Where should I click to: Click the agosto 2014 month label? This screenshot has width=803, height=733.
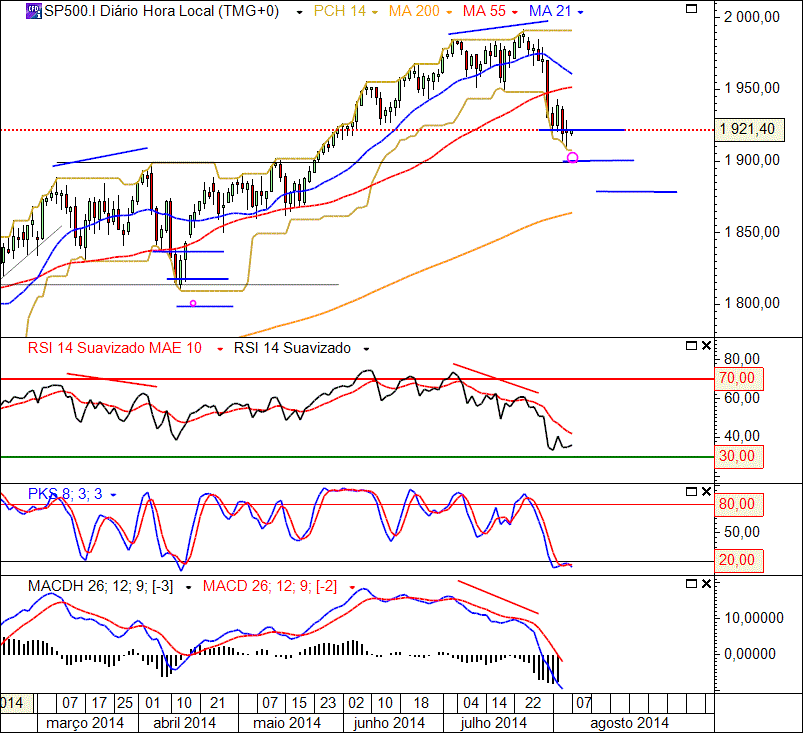[x=629, y=723]
